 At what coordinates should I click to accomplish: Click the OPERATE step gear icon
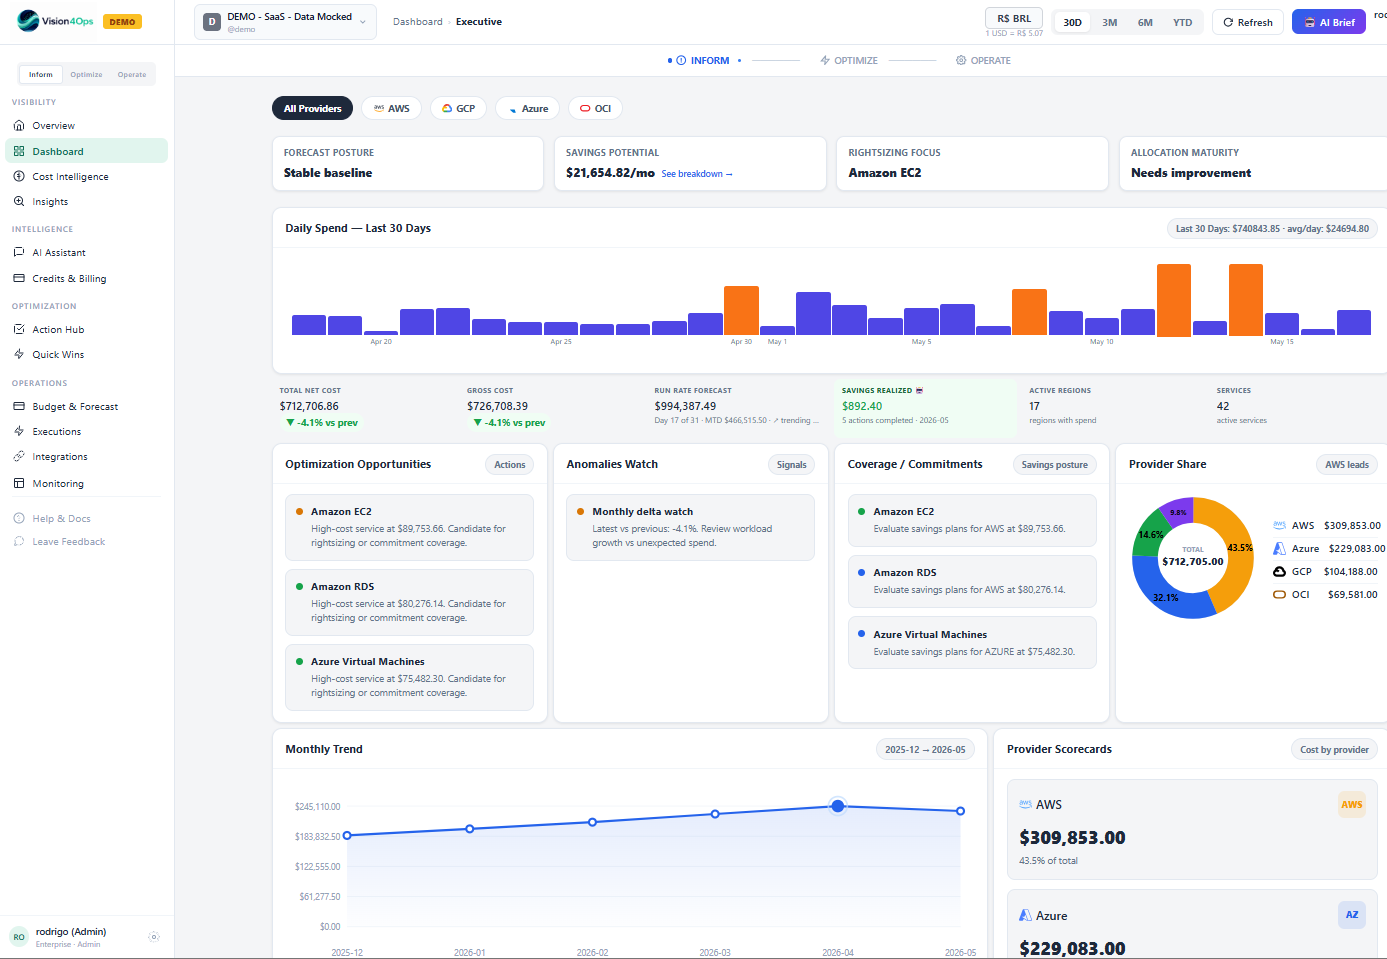[961, 61]
